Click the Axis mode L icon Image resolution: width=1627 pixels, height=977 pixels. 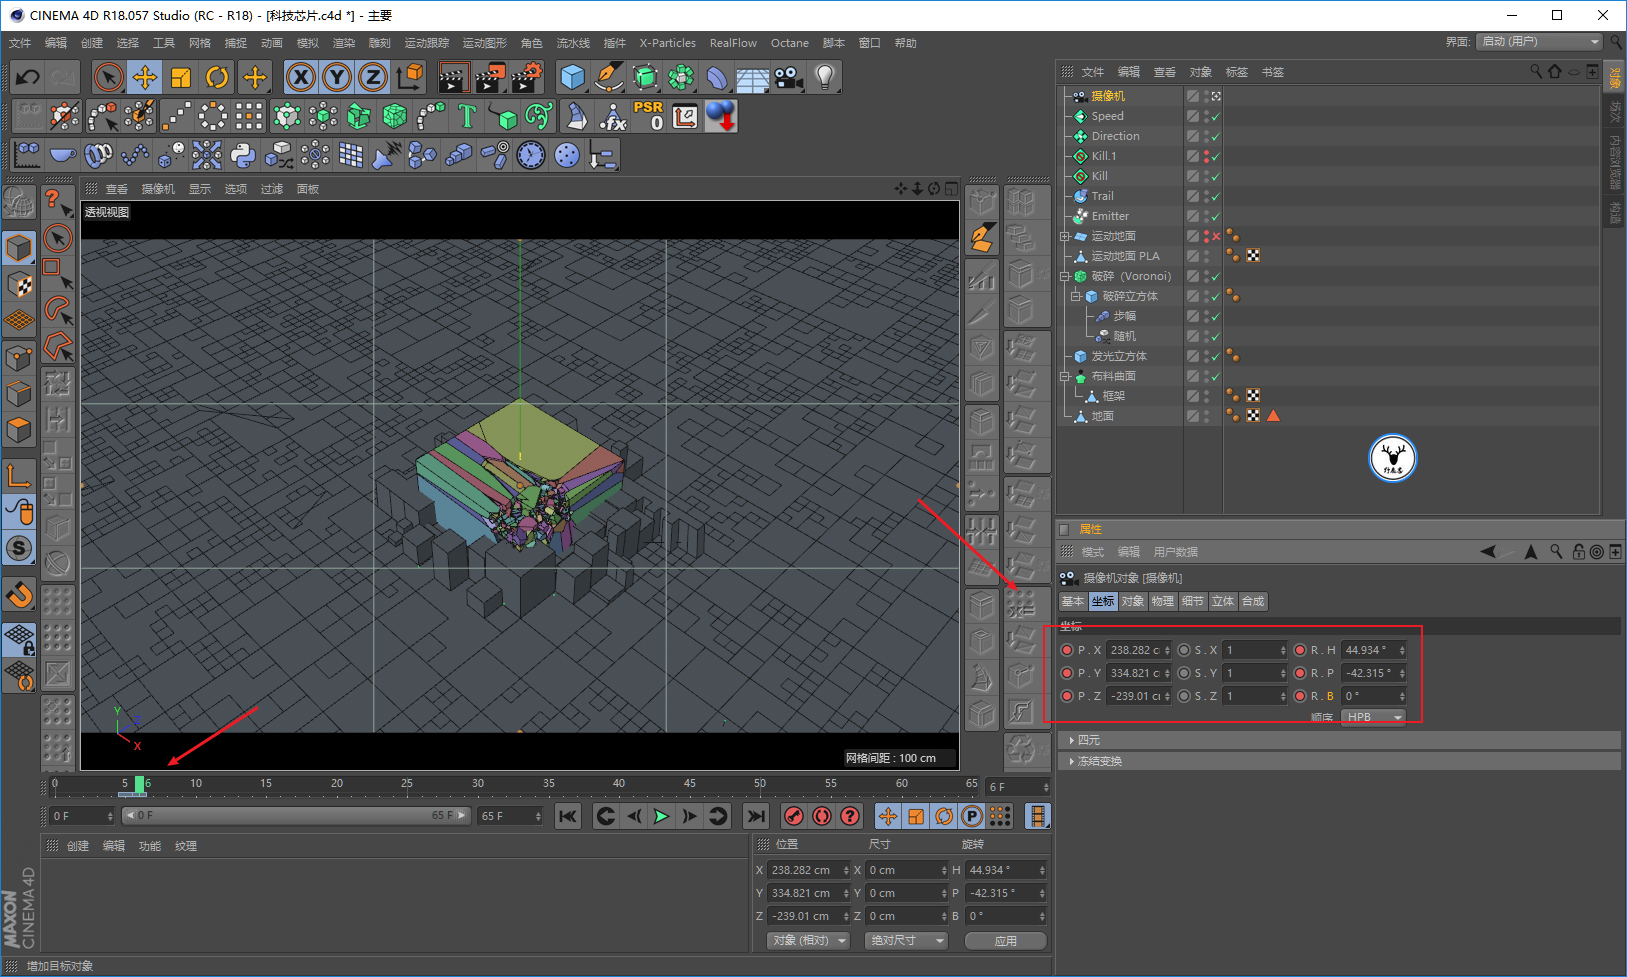pos(19,474)
